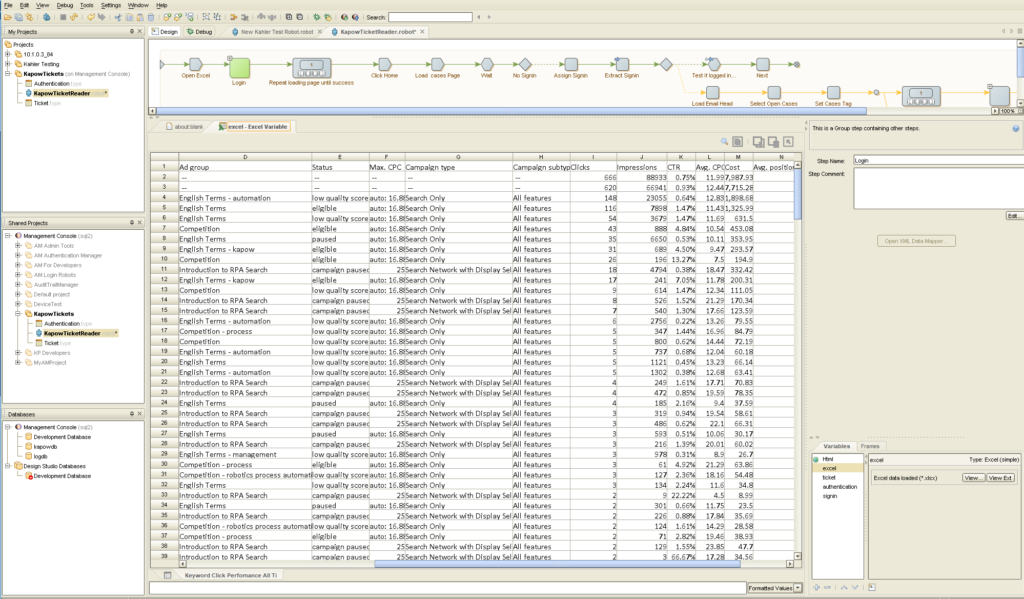Open the File menu
Image resolution: width=1024 pixels, height=599 pixels.
[x=8, y=5]
